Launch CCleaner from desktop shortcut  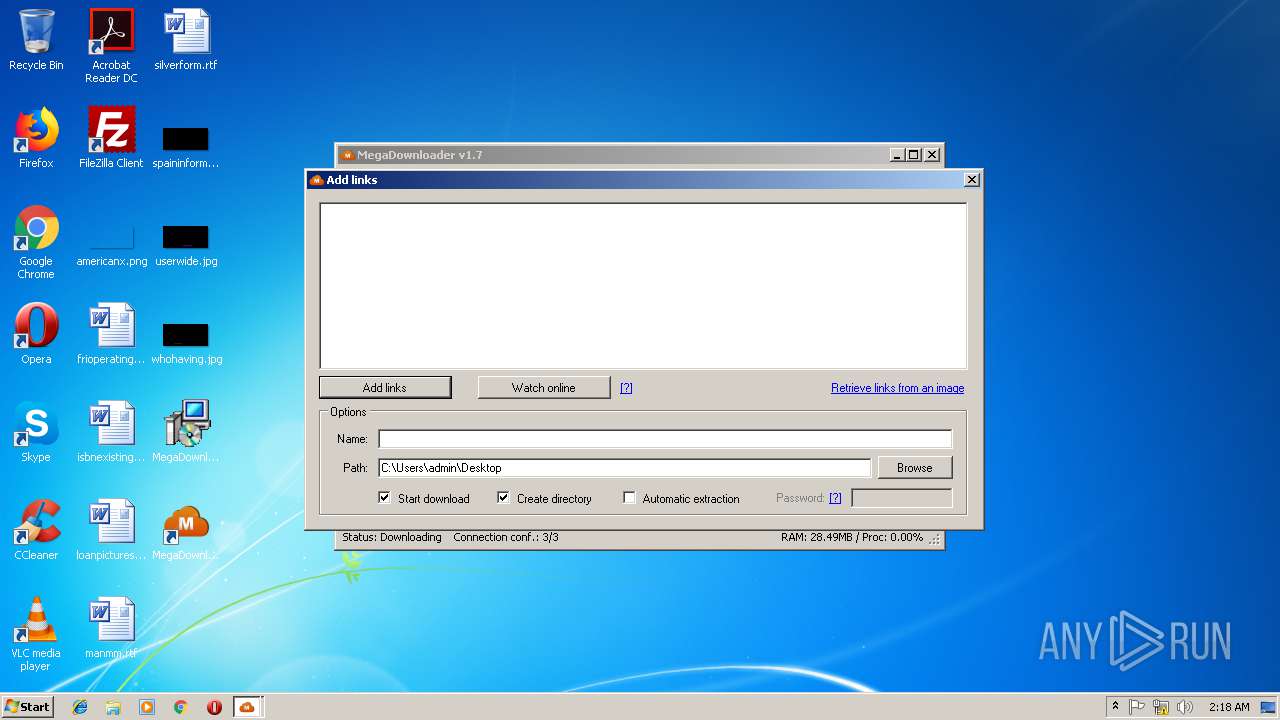(36, 530)
